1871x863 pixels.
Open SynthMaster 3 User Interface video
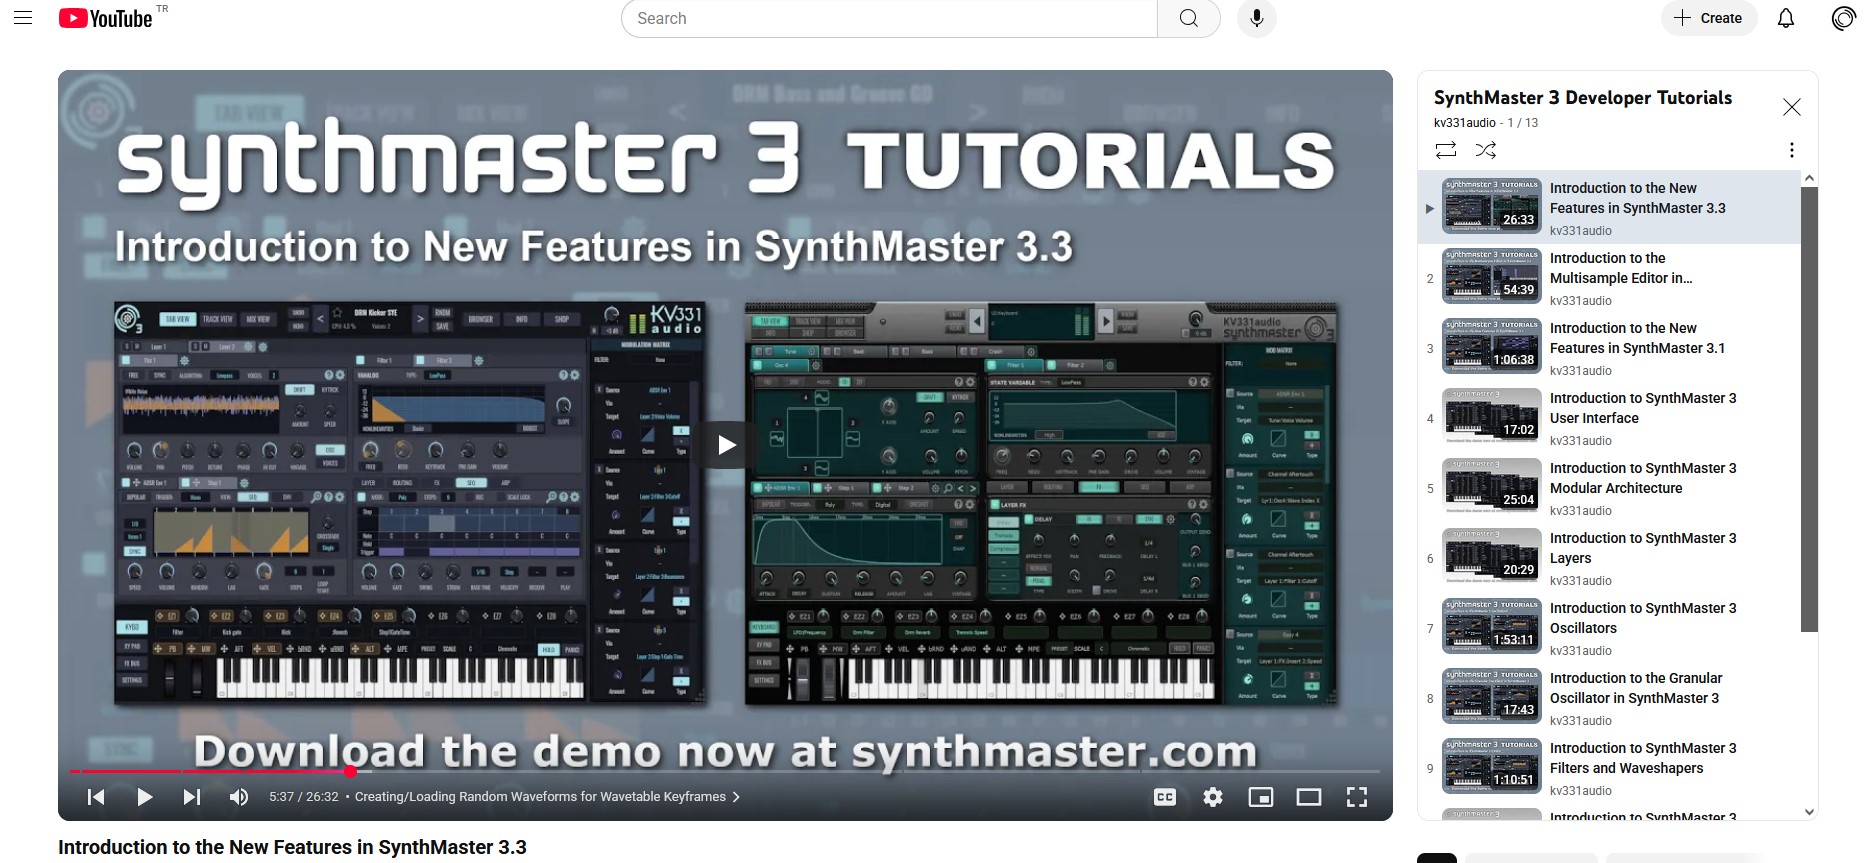pyautogui.click(x=1643, y=408)
